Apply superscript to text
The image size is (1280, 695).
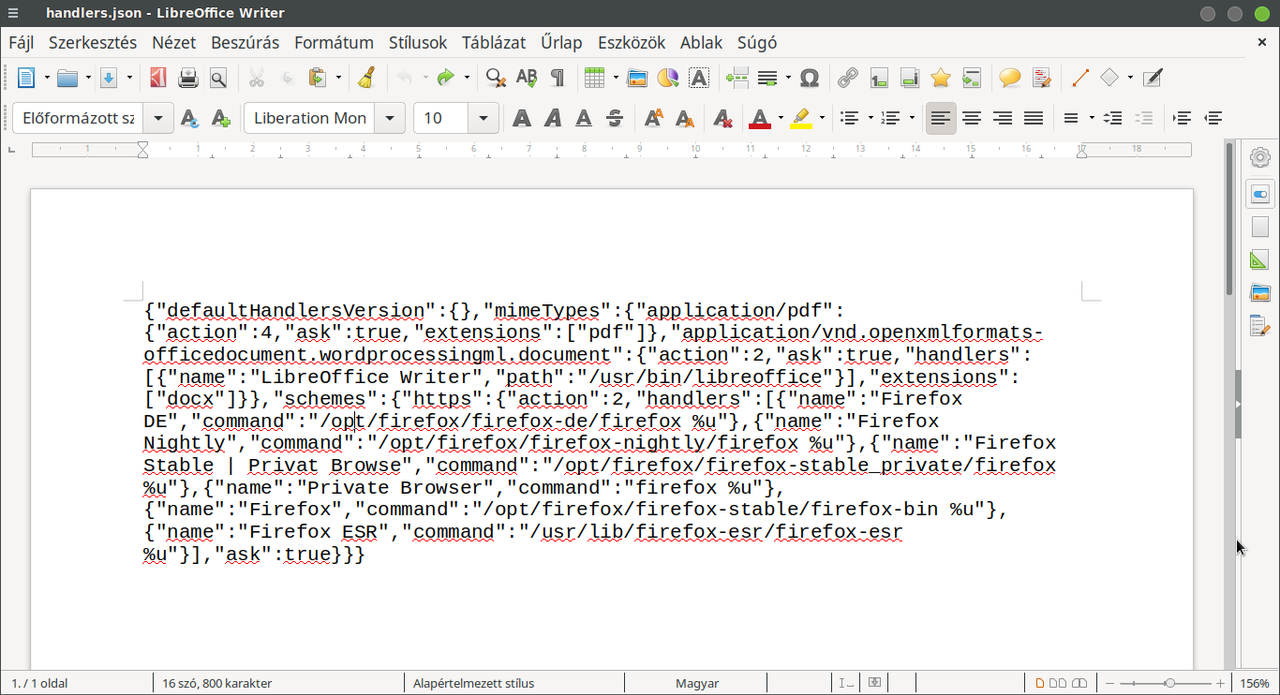pyautogui.click(x=652, y=118)
